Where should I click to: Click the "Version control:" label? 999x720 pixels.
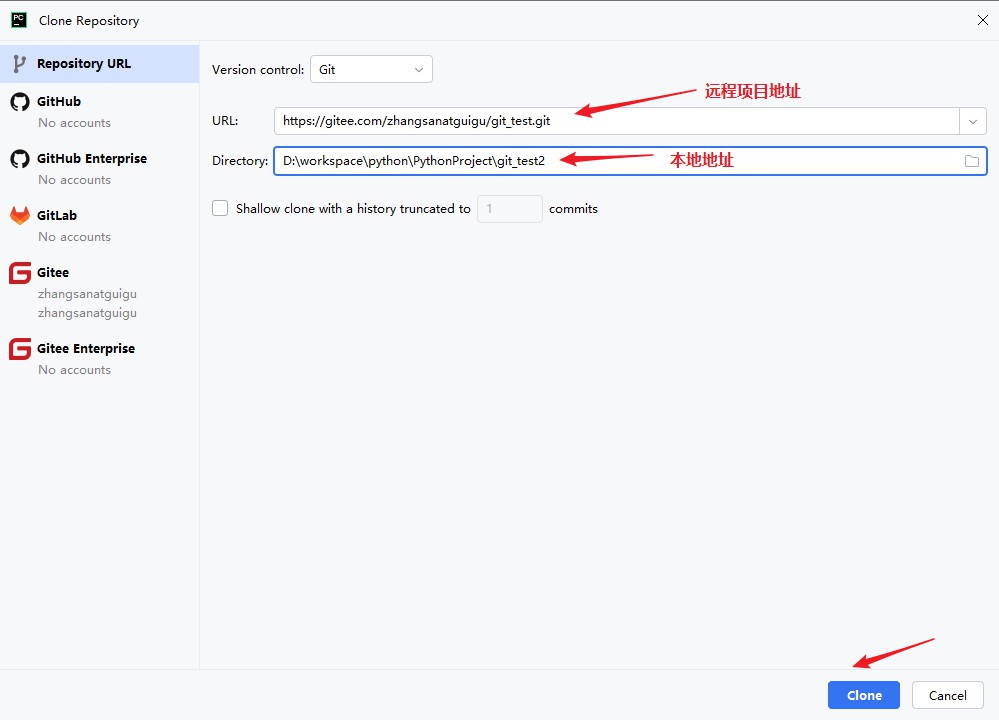(258, 69)
